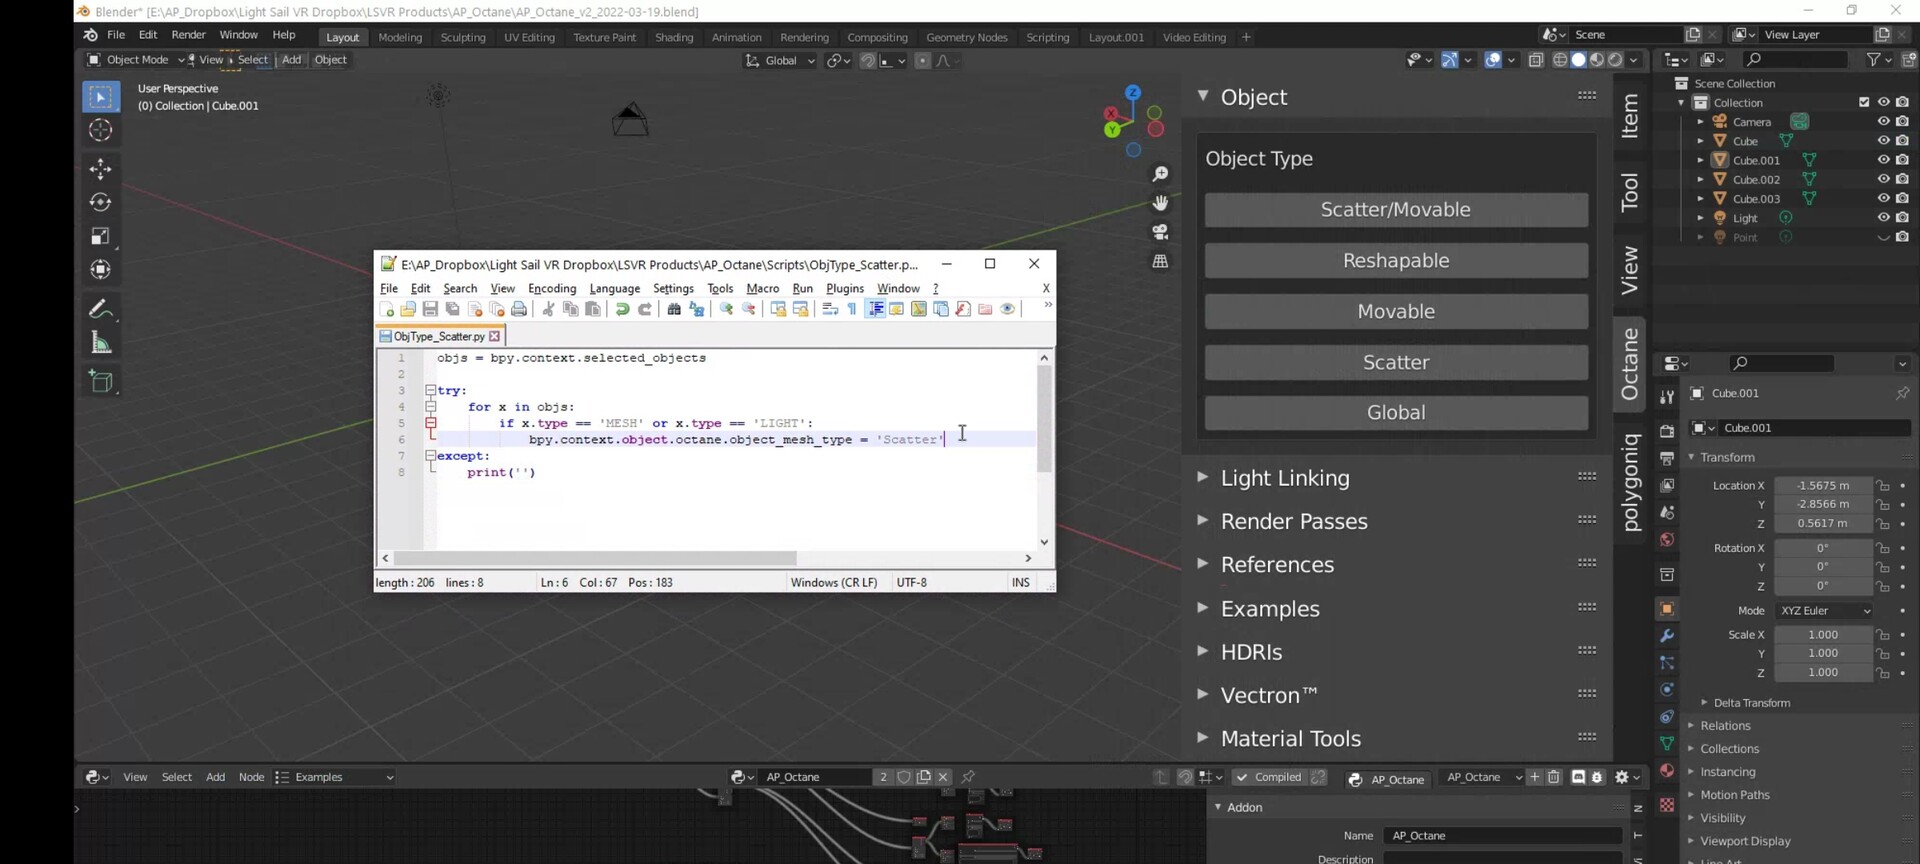Pick the Add Cube tool
This screenshot has width=1920, height=864.
point(100,381)
